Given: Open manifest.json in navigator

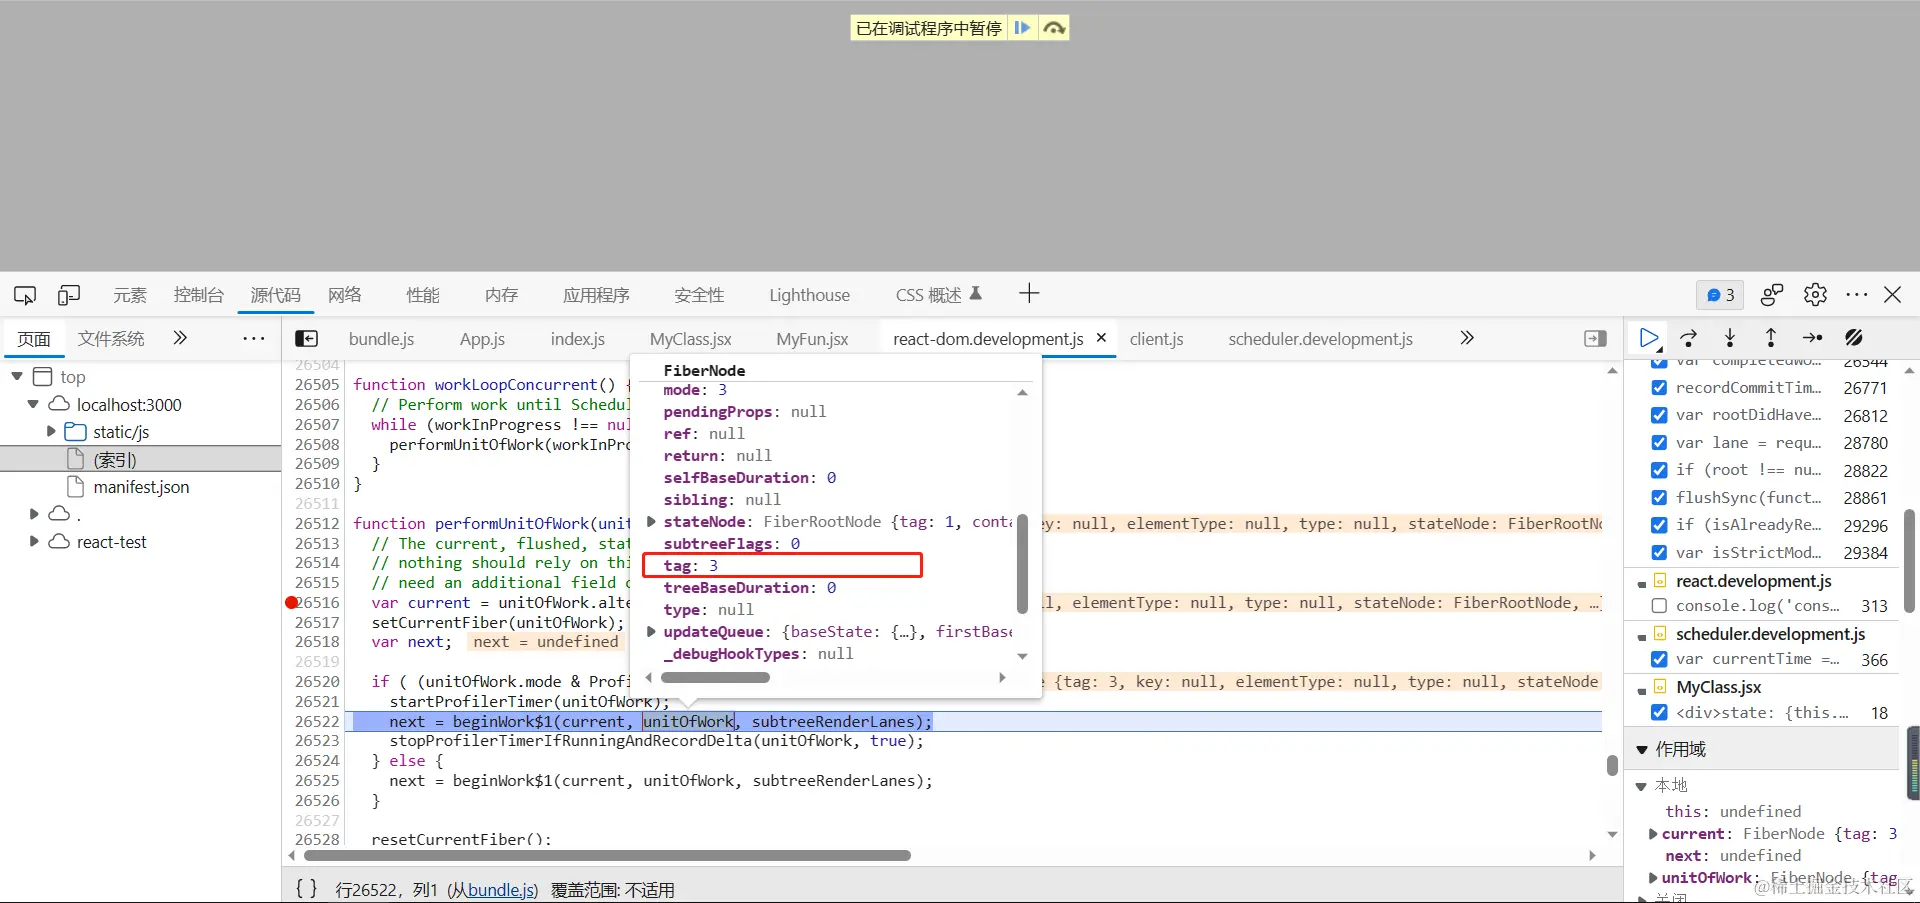Looking at the screenshot, I should point(141,487).
